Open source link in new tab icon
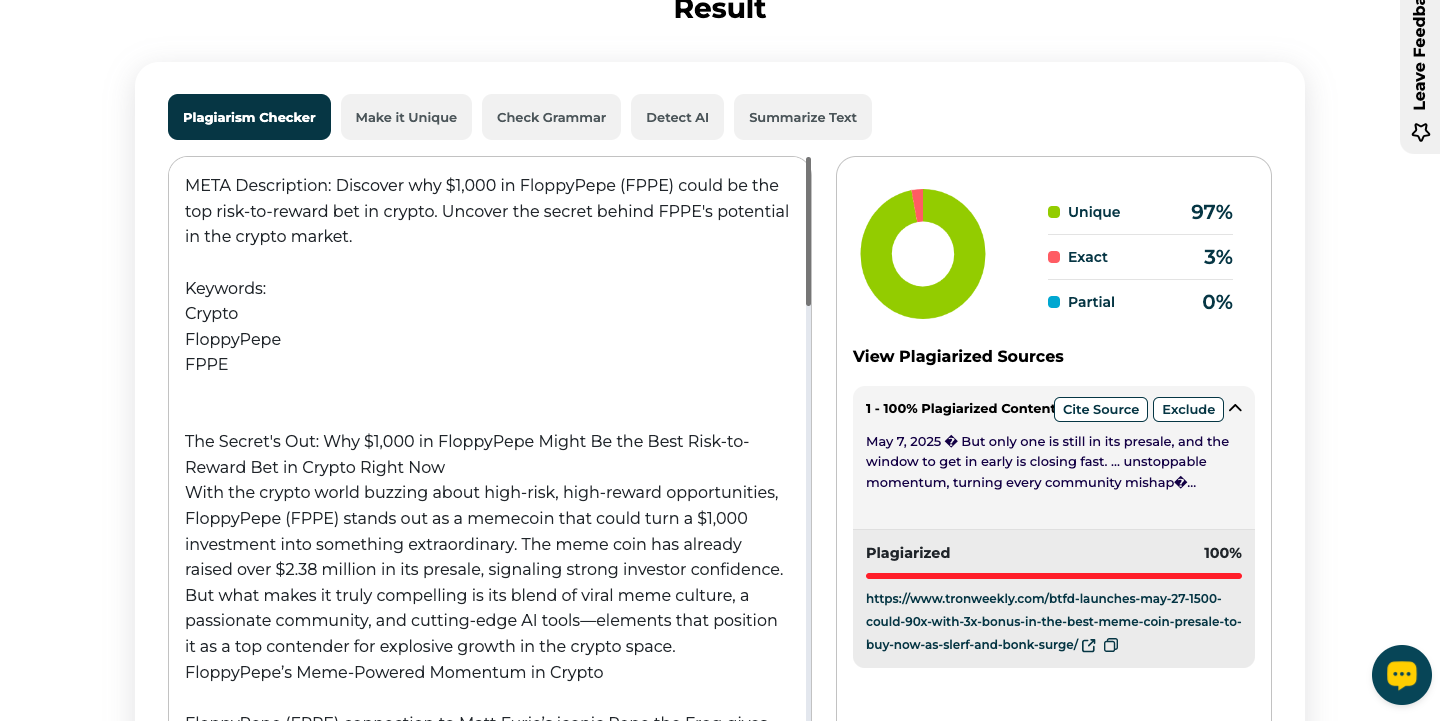This screenshot has height=721, width=1440. tap(1089, 645)
